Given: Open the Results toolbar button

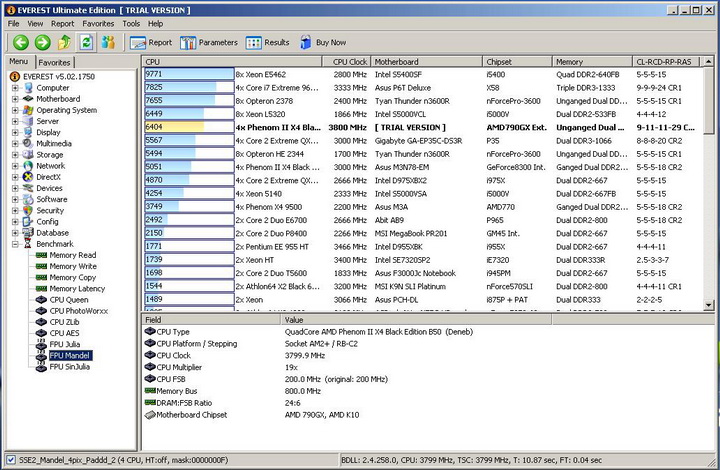Looking at the screenshot, I should click(268, 43).
